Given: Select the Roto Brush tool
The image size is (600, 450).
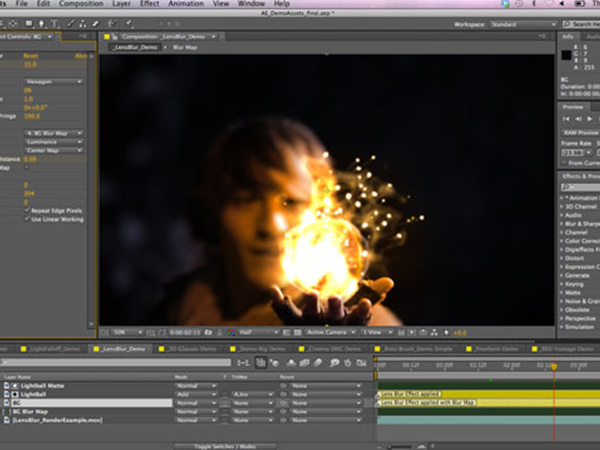Looking at the screenshot, I should (x=112, y=24).
